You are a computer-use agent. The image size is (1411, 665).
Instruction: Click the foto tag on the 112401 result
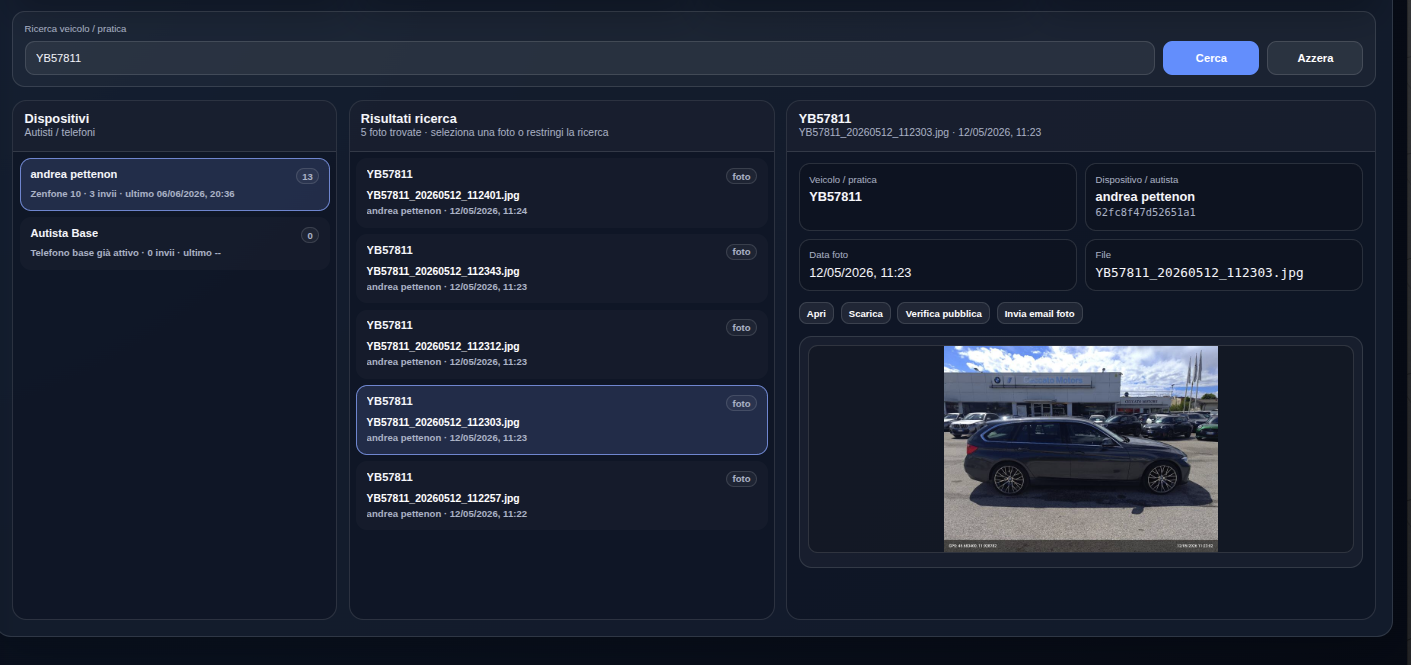(741, 177)
